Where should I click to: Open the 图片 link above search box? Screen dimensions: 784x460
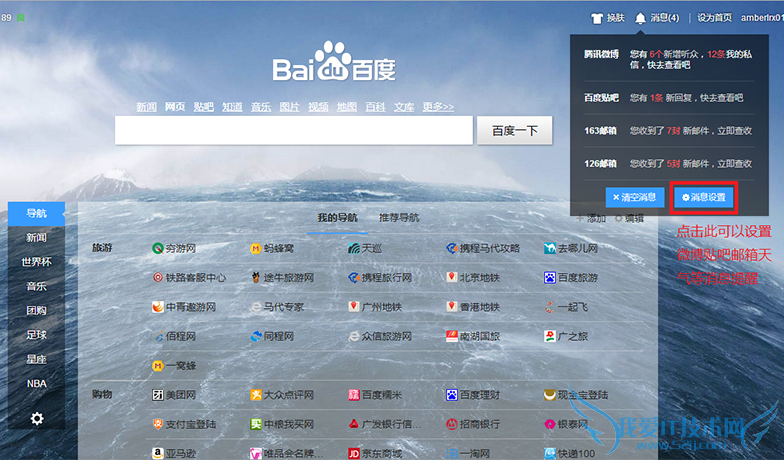[290, 106]
